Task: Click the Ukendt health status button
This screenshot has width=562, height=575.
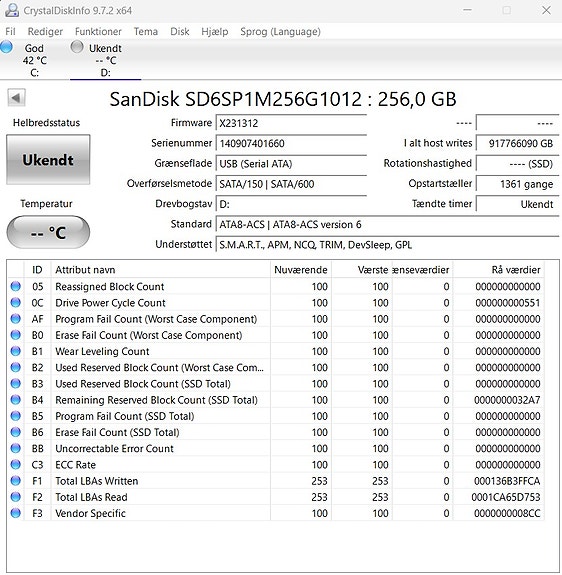Action: point(48,160)
